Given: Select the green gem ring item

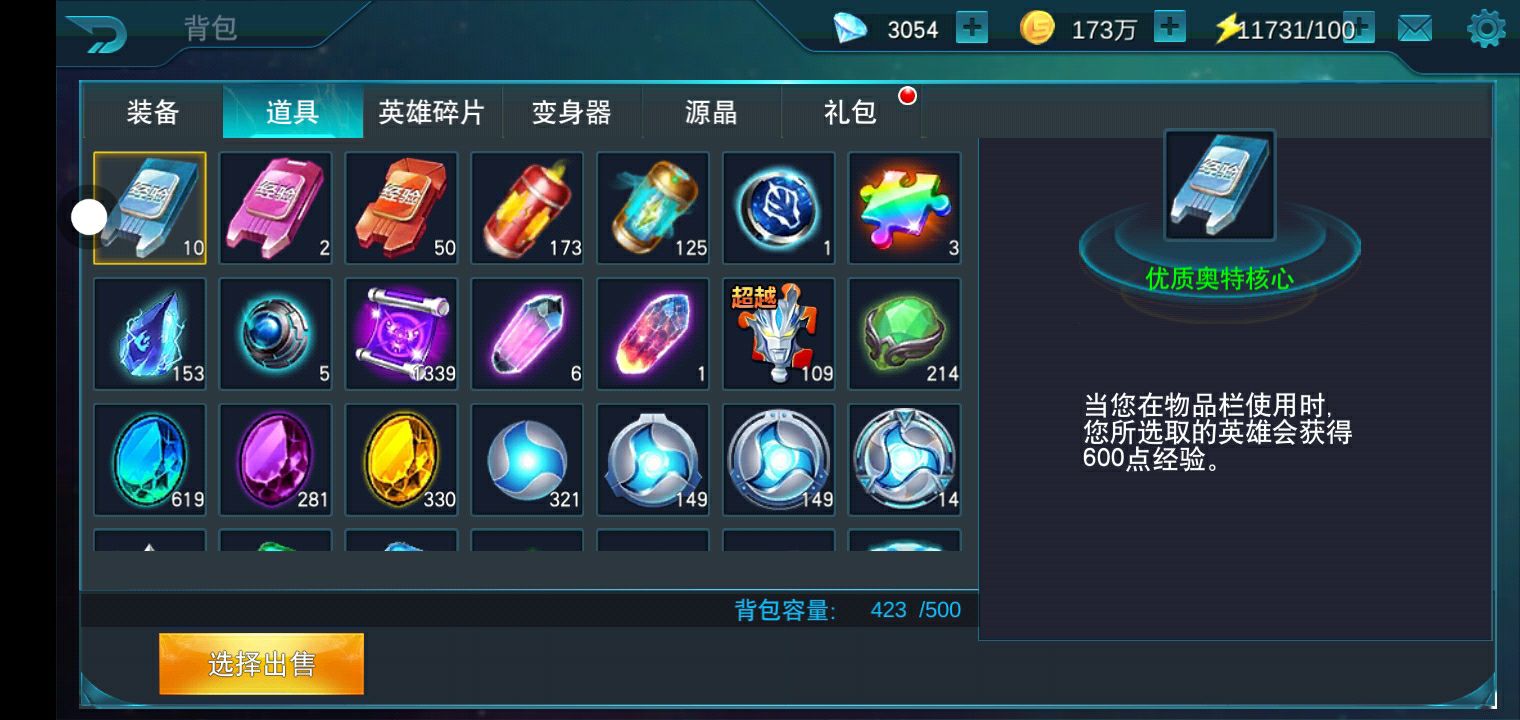Looking at the screenshot, I should [904, 334].
